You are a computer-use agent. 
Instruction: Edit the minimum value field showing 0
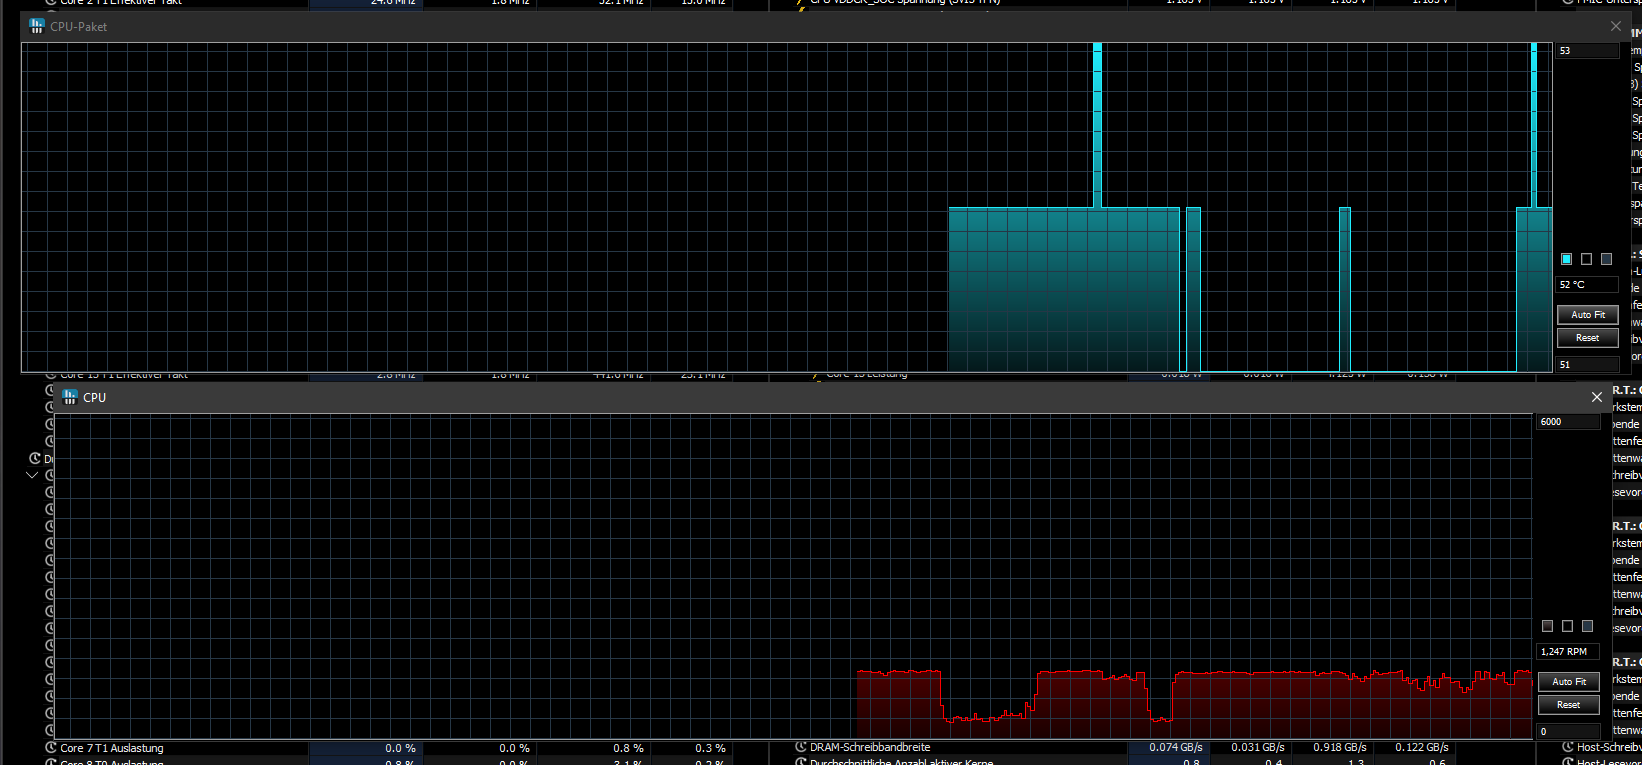pyautogui.click(x=1568, y=732)
